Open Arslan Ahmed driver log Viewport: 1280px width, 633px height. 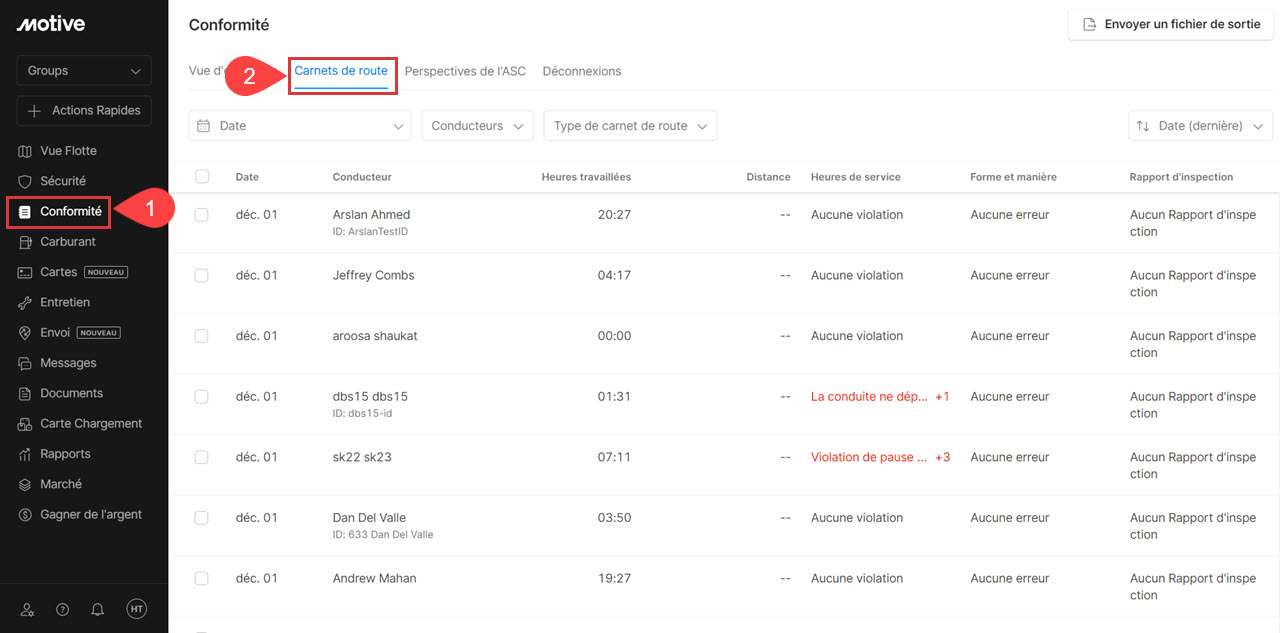(371, 215)
